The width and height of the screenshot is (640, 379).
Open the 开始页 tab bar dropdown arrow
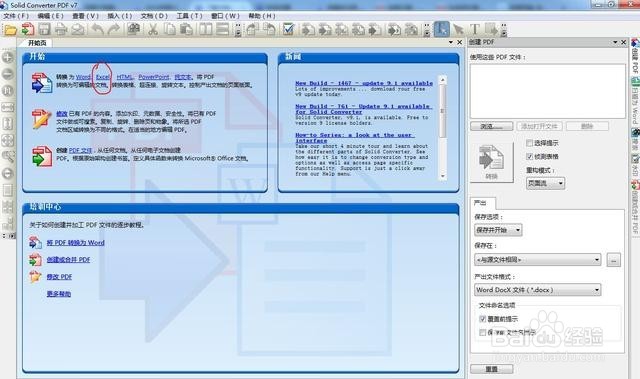pyautogui.click(x=451, y=42)
